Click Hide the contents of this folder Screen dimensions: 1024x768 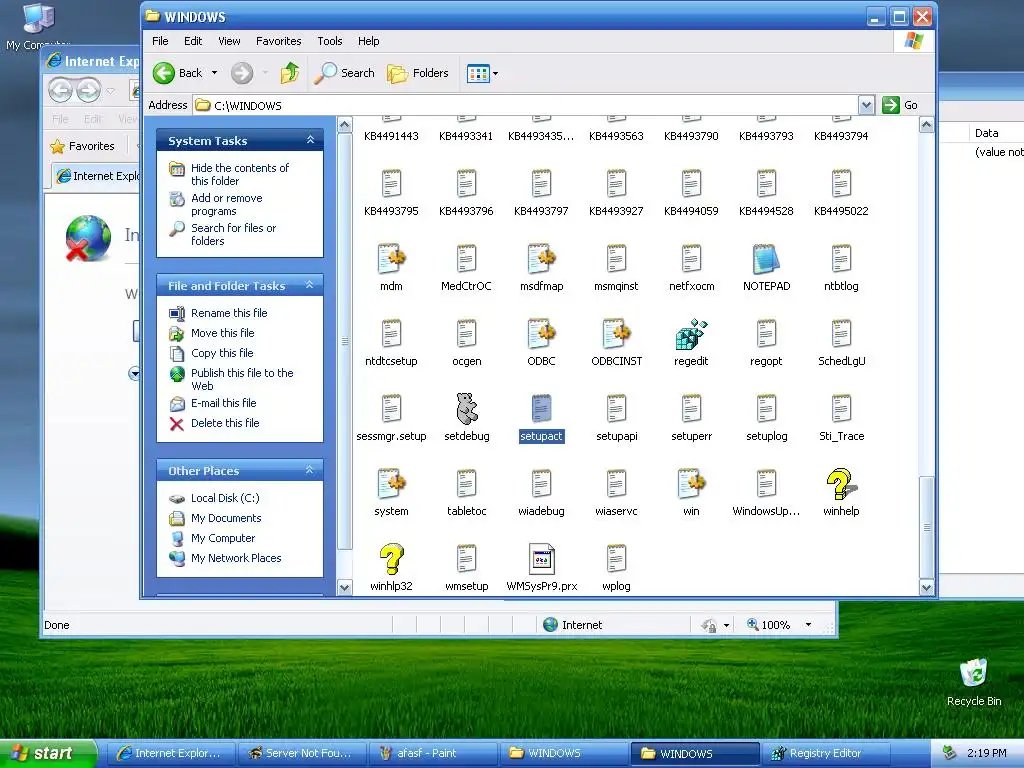[240, 174]
